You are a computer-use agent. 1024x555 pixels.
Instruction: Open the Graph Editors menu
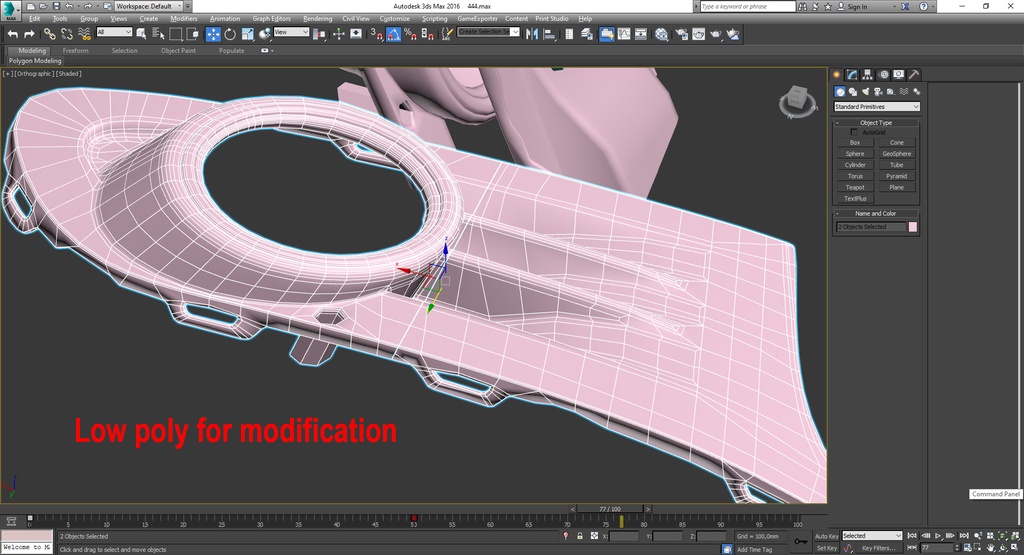[272, 18]
